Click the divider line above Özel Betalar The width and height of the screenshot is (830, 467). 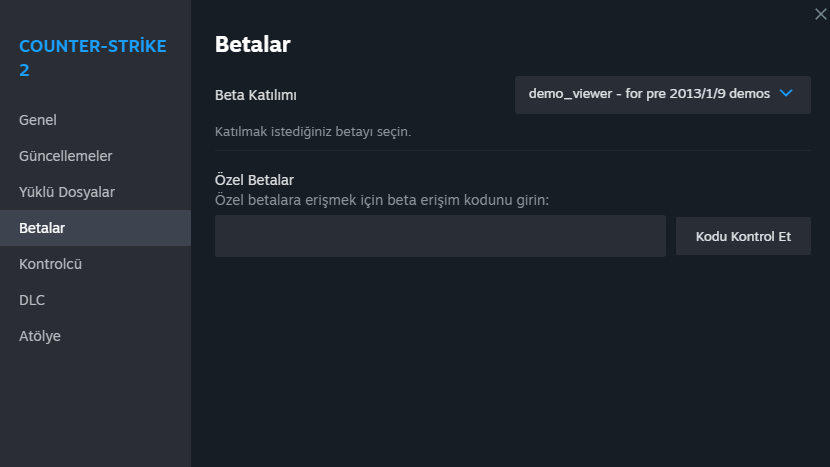tap(512, 151)
